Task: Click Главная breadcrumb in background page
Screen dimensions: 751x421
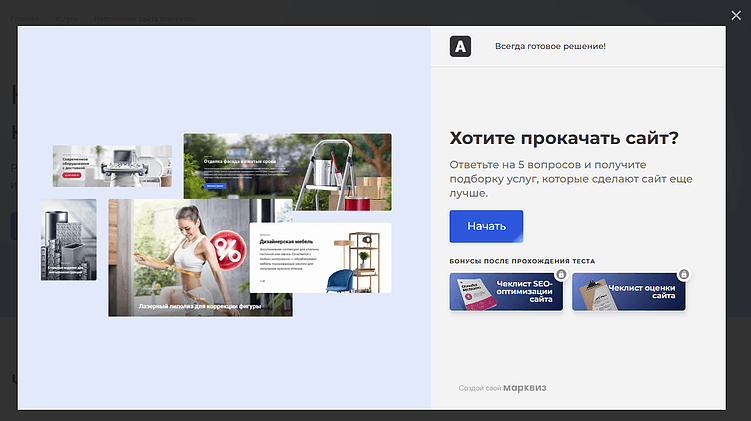Action: (25, 19)
